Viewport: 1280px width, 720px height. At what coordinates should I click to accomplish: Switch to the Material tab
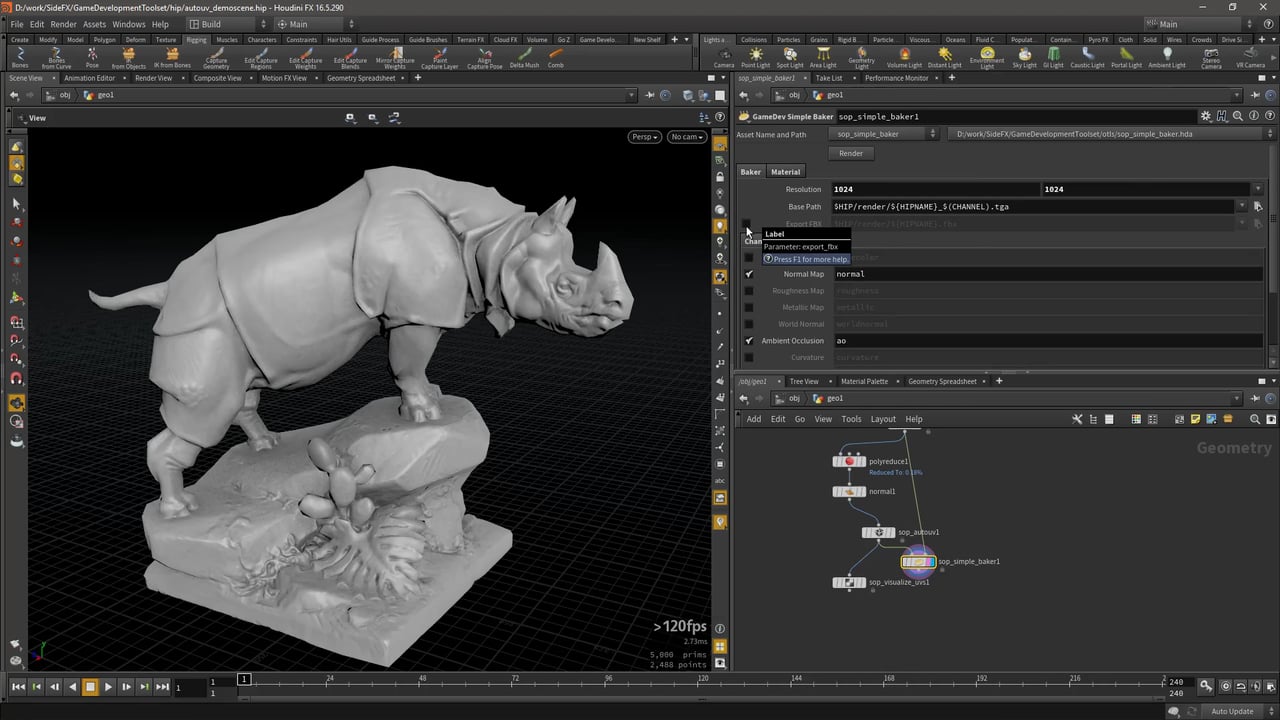785,172
